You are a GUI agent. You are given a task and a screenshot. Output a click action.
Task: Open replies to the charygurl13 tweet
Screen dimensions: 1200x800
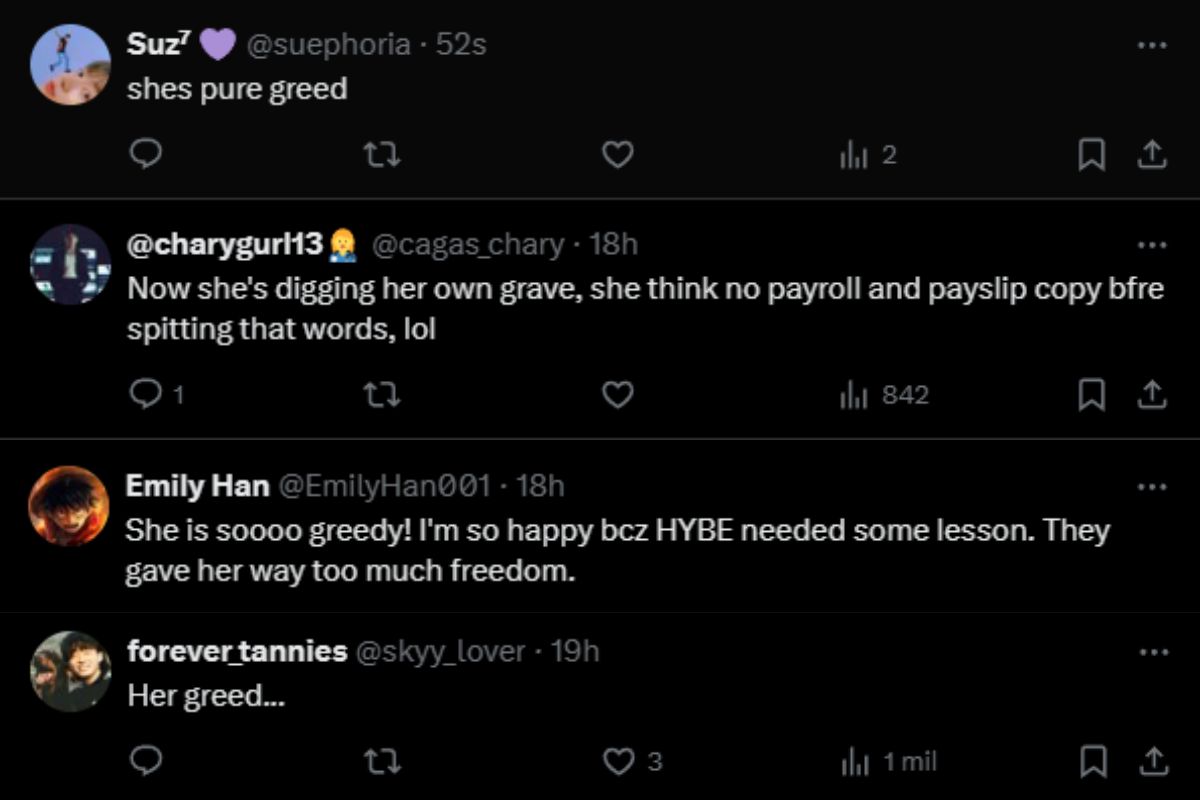[147, 395]
